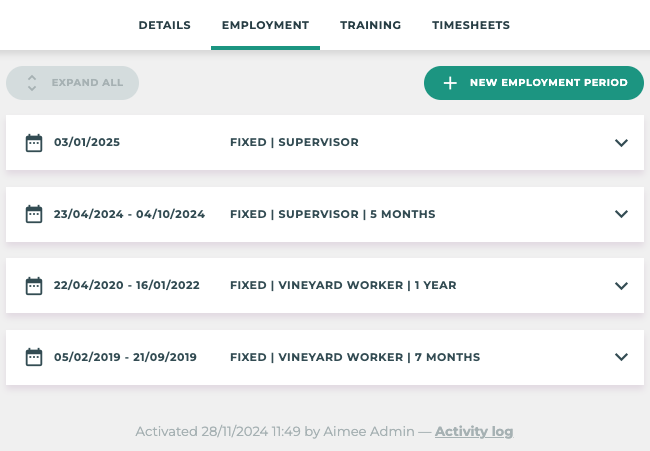Expand the 03/01/2025 Supervisor period chevron
Screen dimensions: 650x451
click(x=621, y=143)
